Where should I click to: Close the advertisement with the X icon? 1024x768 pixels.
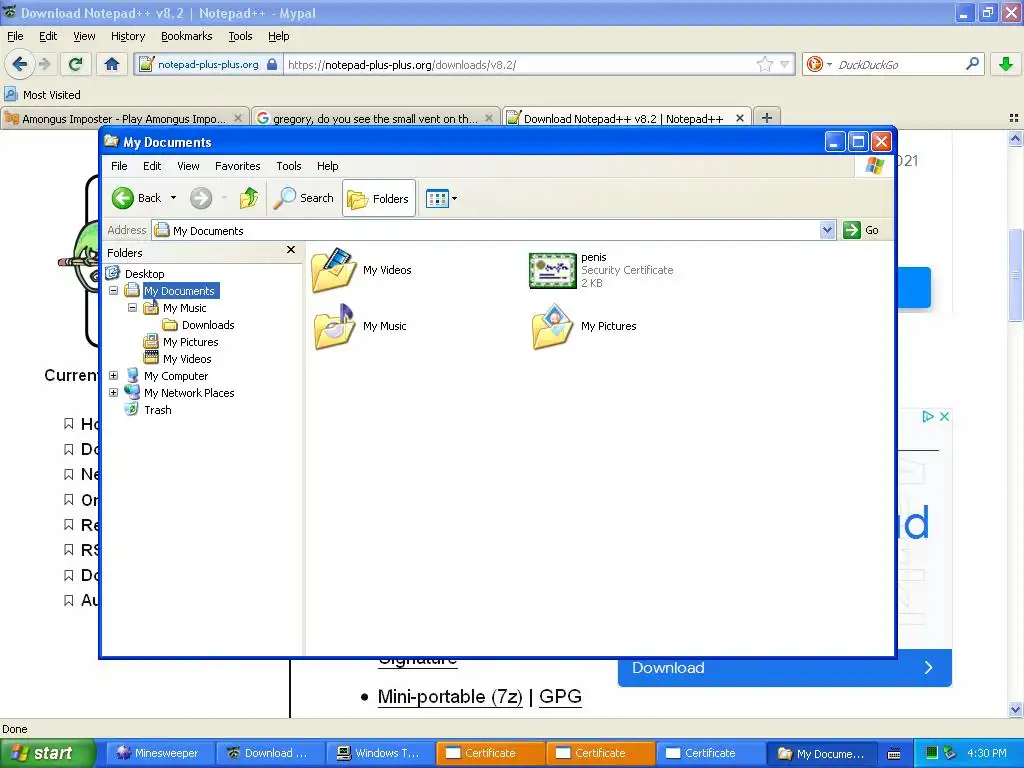click(x=944, y=416)
